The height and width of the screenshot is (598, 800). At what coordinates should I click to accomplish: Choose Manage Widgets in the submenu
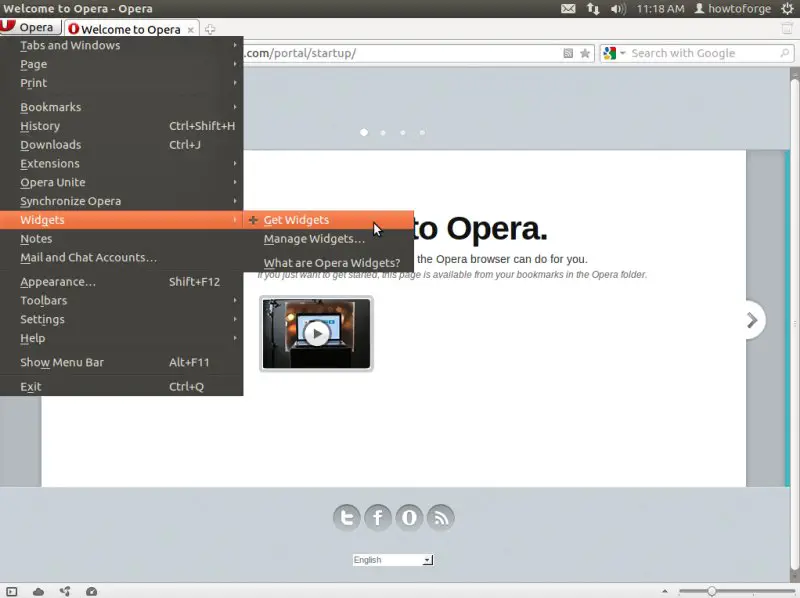pyautogui.click(x=328, y=239)
